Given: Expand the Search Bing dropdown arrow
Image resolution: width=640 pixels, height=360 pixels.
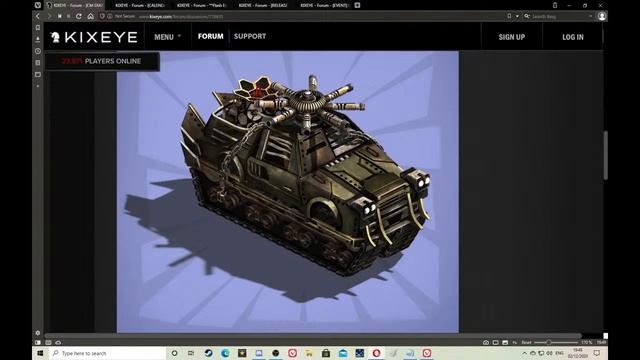Looking at the screenshot, I should pyautogui.click(x=591, y=16).
